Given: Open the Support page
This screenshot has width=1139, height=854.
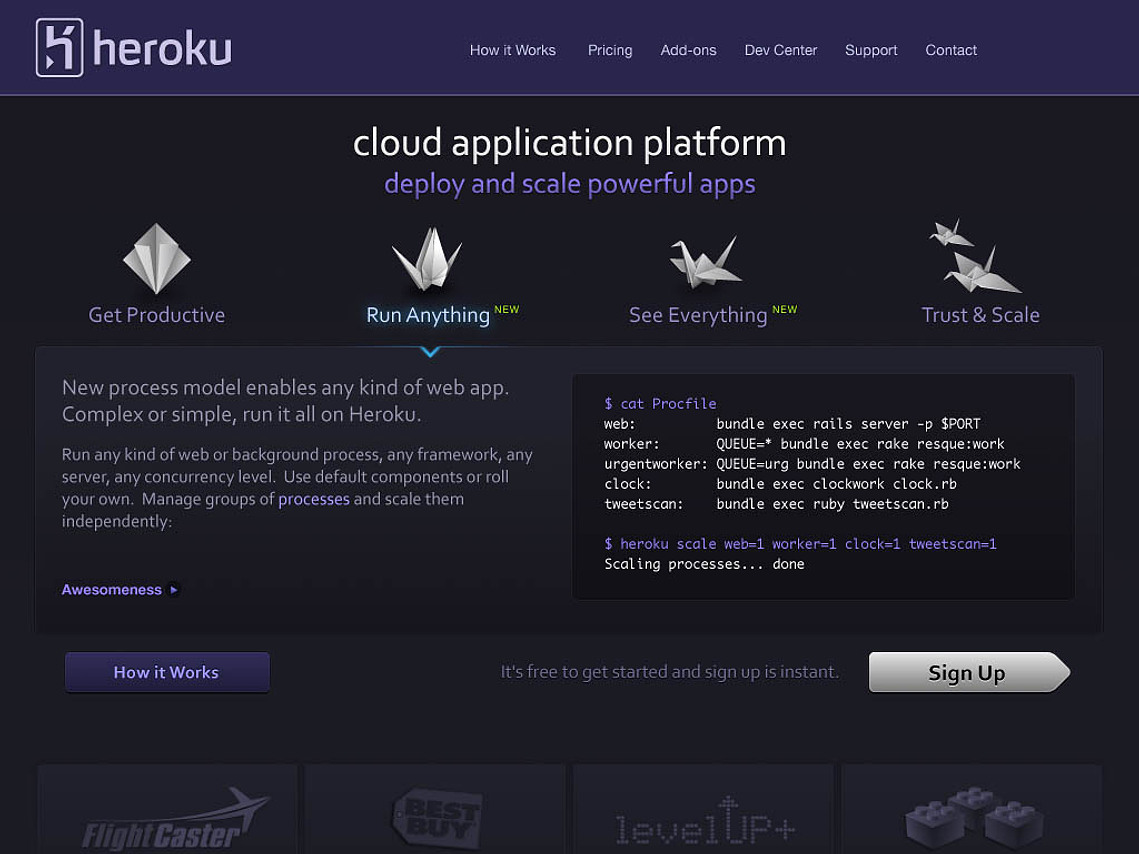Looking at the screenshot, I should click(x=871, y=50).
